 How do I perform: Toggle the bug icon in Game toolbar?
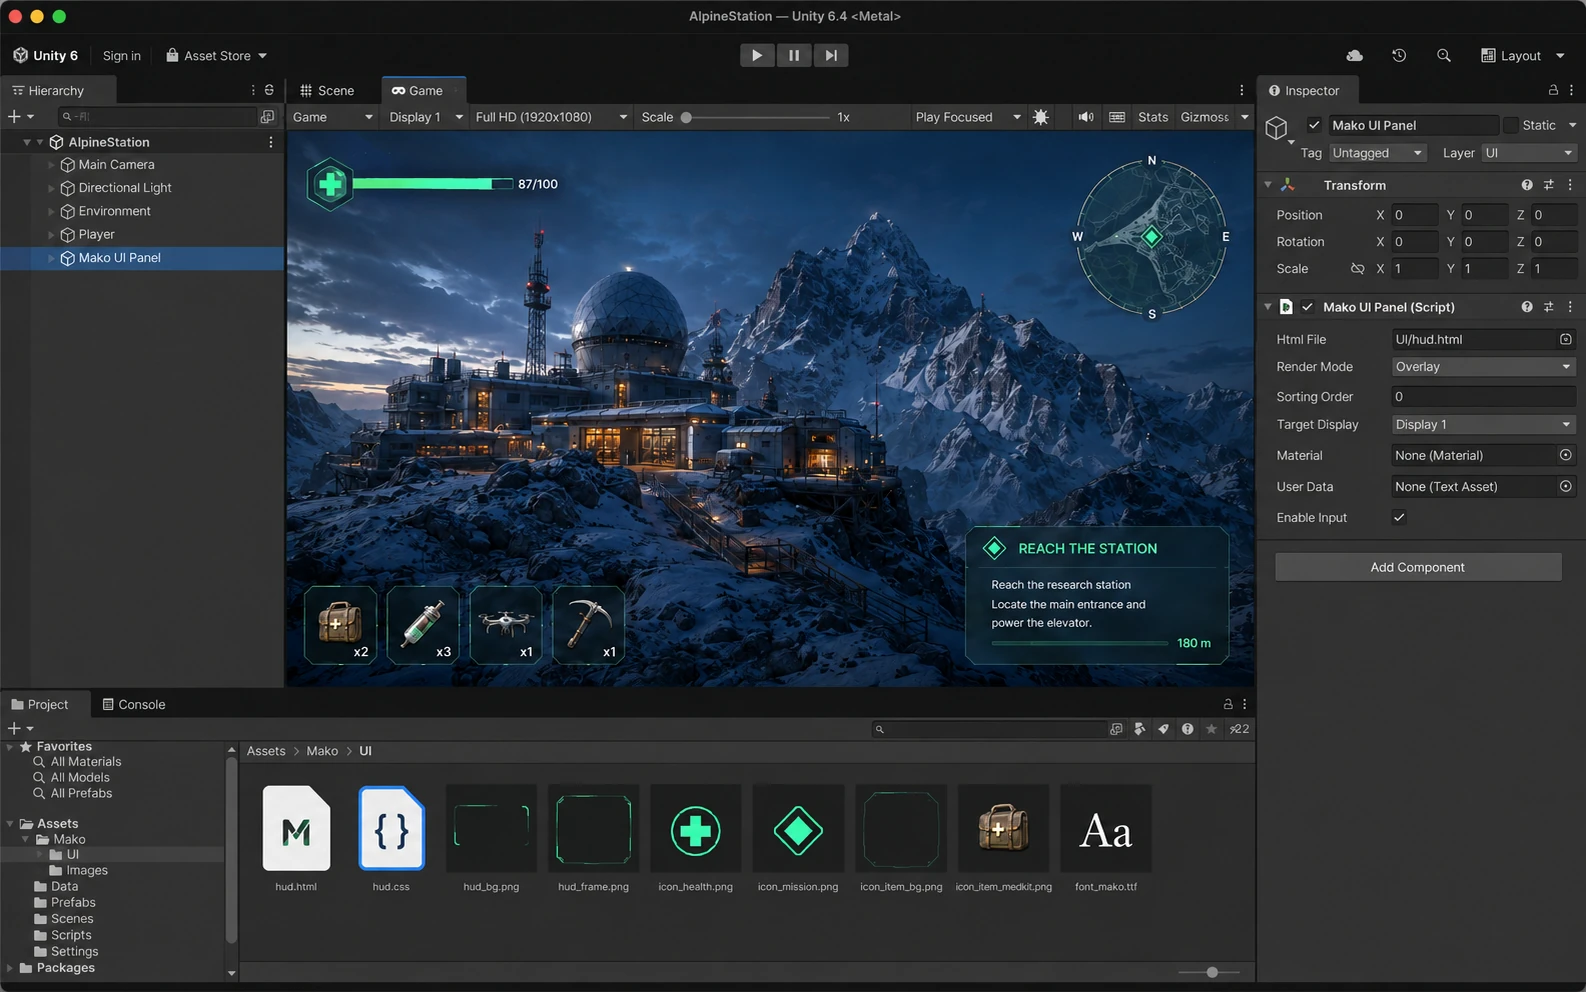(x=1041, y=117)
